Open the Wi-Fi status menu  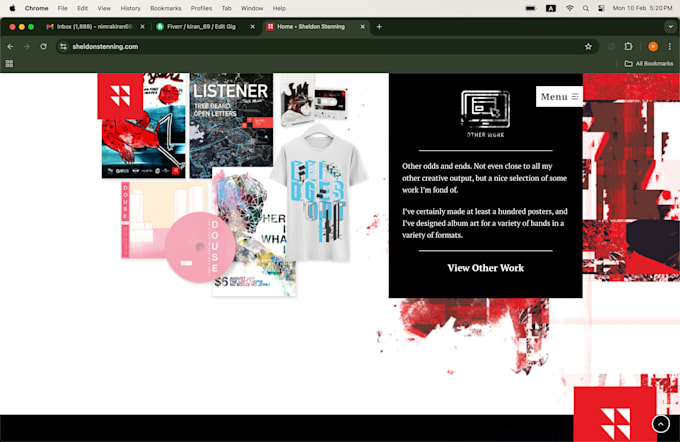570,8
